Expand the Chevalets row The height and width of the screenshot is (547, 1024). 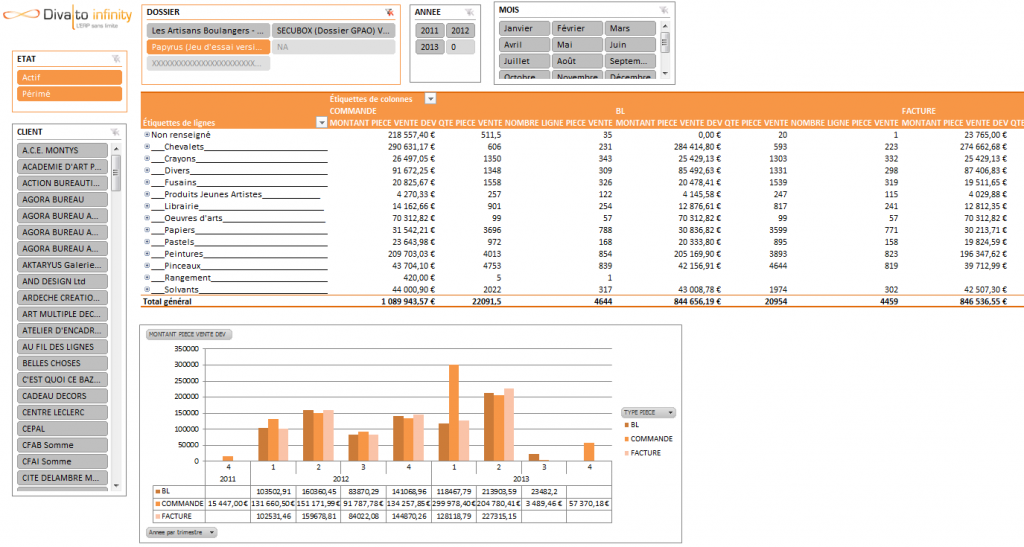point(147,147)
